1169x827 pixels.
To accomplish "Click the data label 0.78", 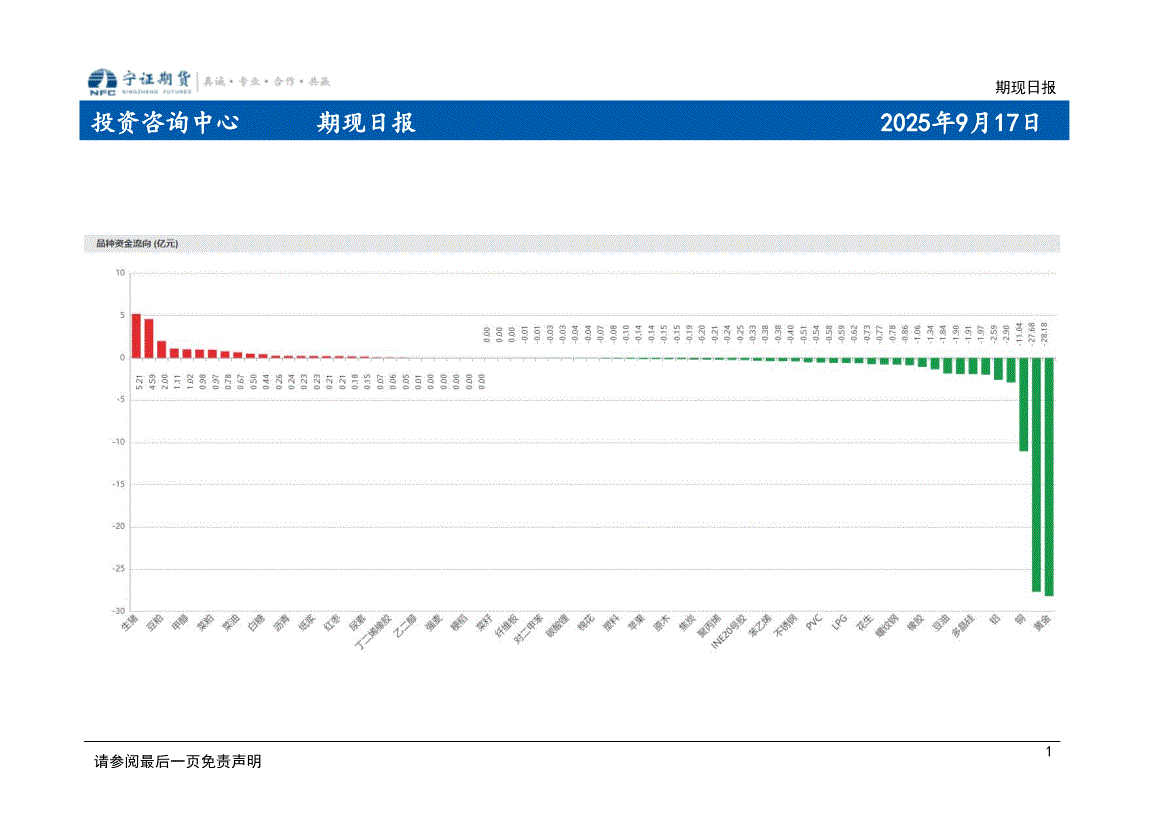I will 228,382.
